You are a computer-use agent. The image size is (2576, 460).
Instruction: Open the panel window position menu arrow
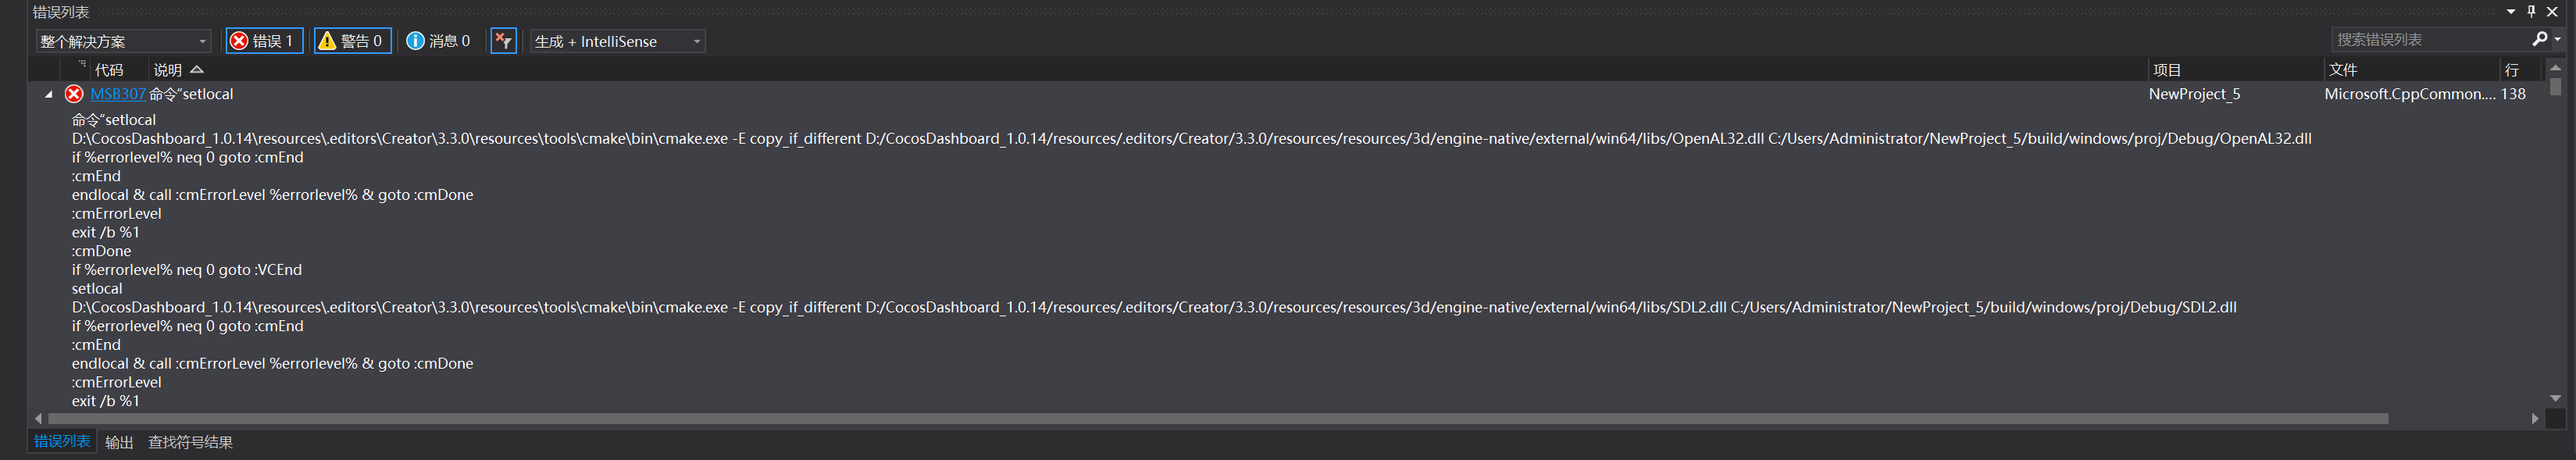[2511, 12]
